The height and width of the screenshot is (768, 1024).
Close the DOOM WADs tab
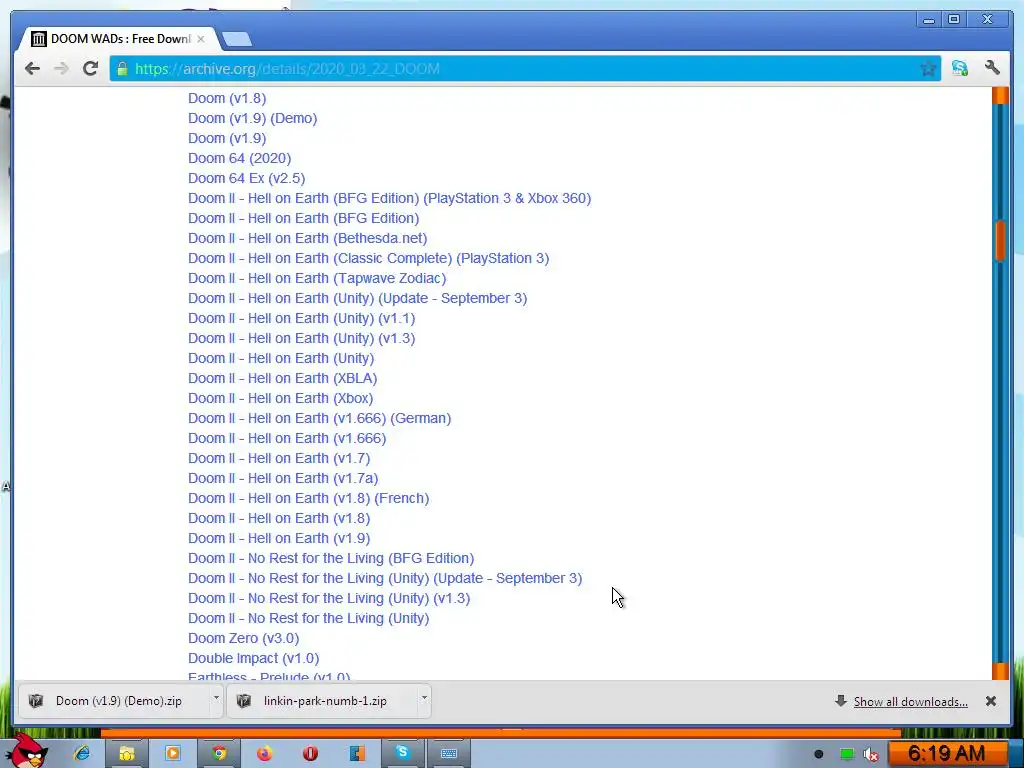(x=200, y=39)
